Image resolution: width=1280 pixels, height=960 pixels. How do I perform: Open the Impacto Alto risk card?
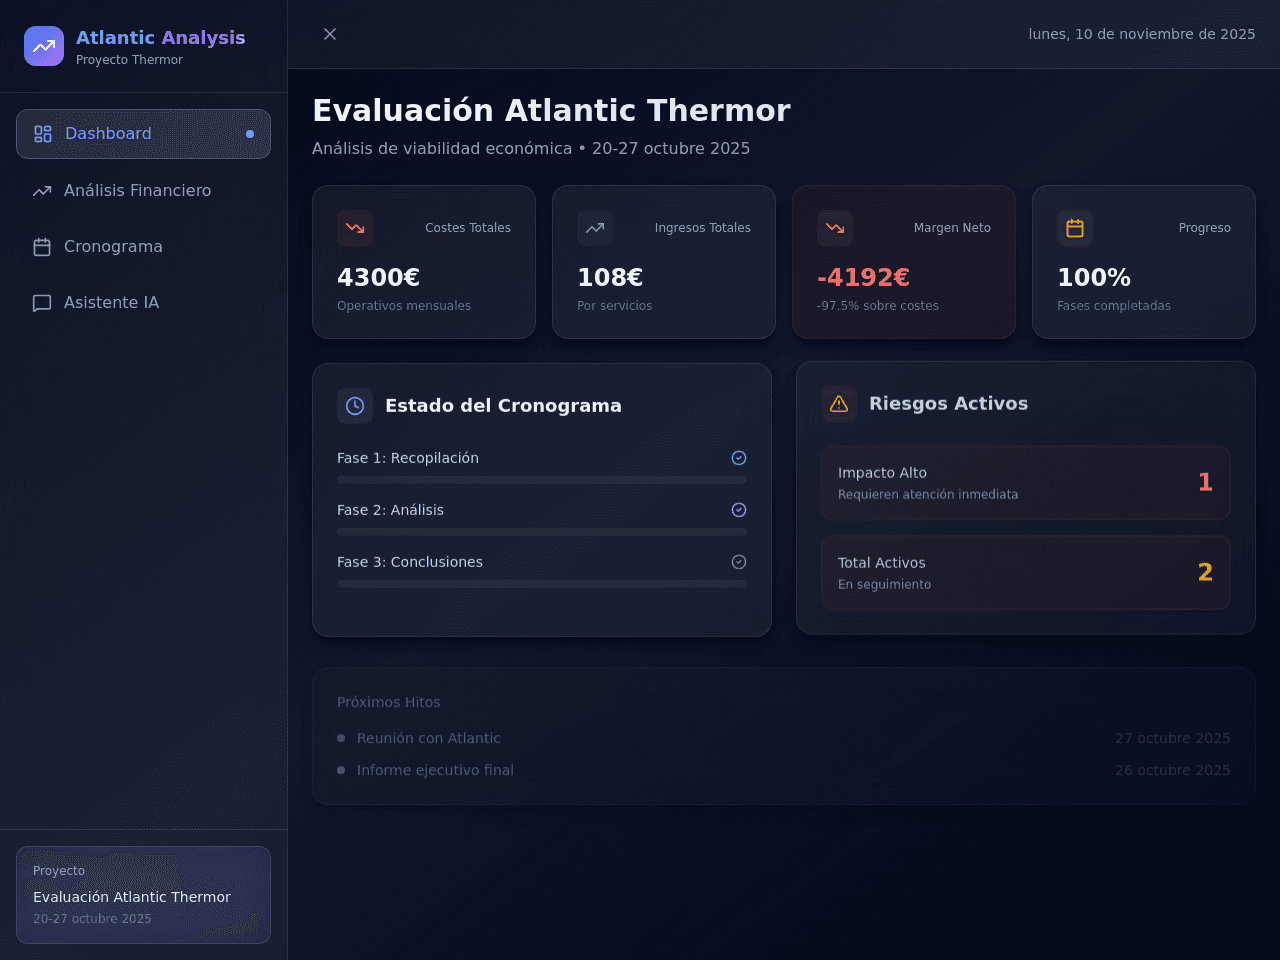coord(1026,483)
